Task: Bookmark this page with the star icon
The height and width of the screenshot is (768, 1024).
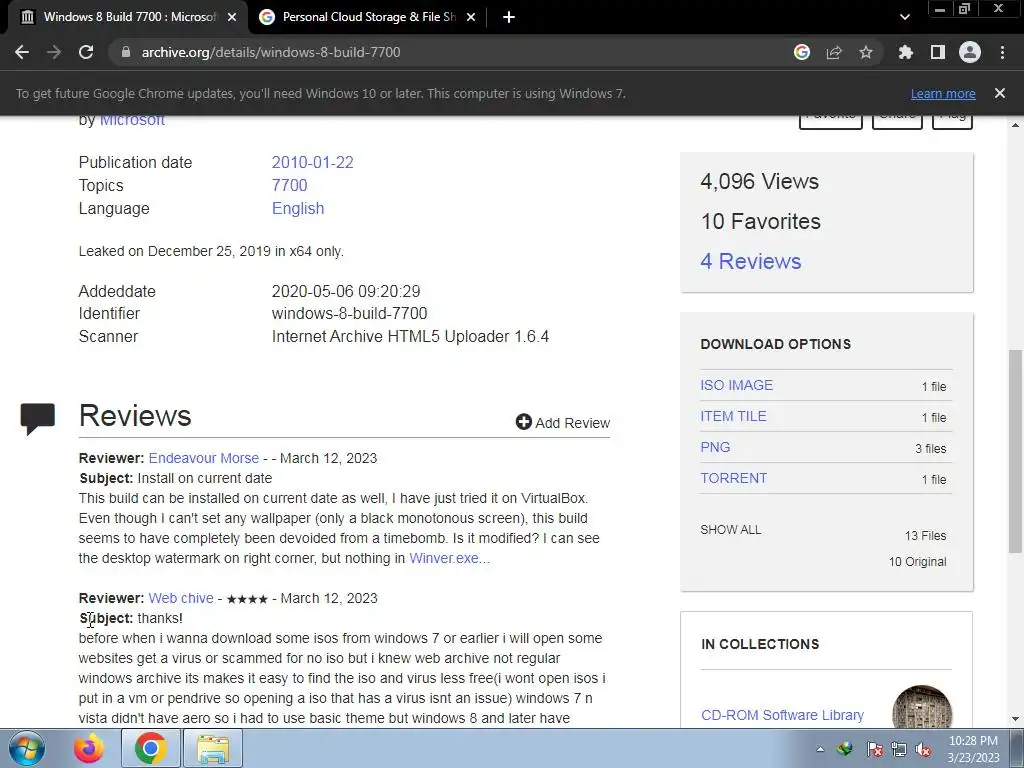Action: click(866, 52)
